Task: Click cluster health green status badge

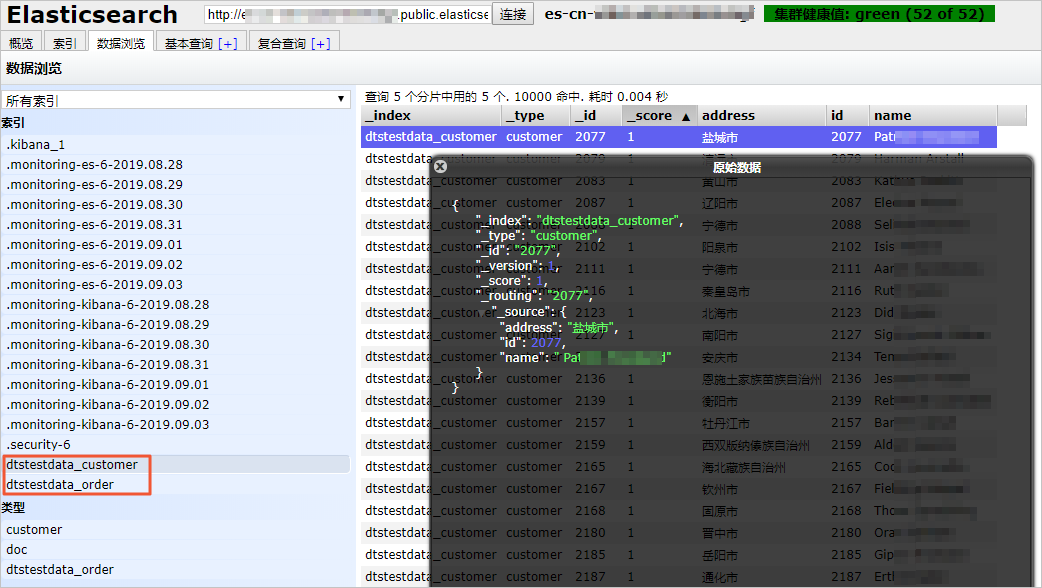Action: click(879, 14)
